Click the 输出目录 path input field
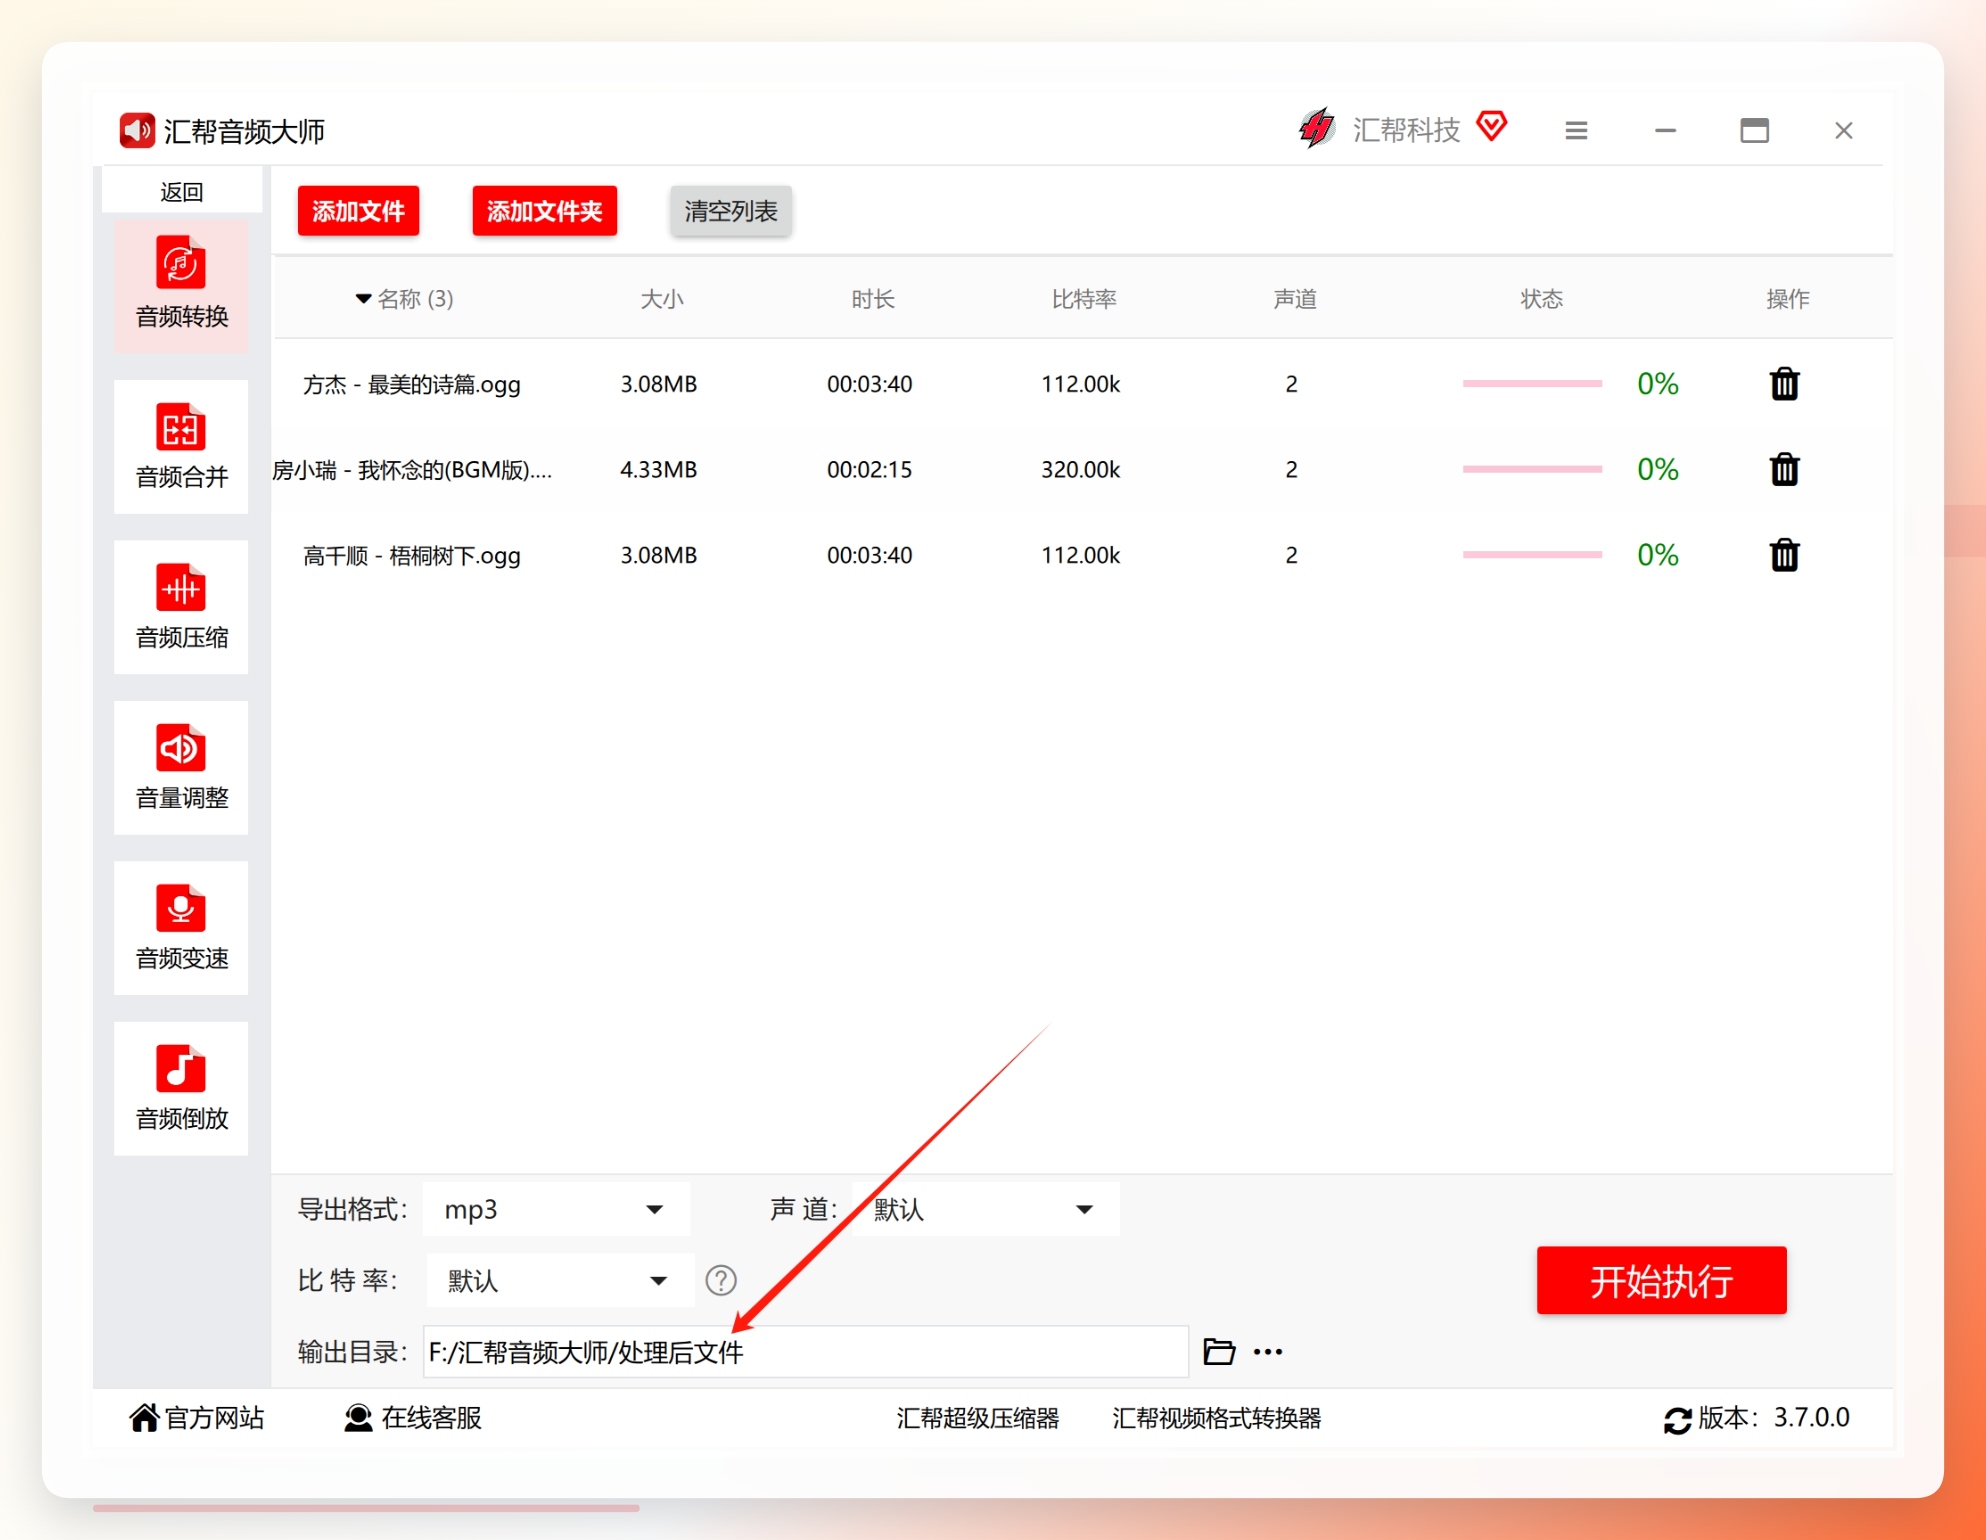The image size is (1986, 1540). click(806, 1352)
